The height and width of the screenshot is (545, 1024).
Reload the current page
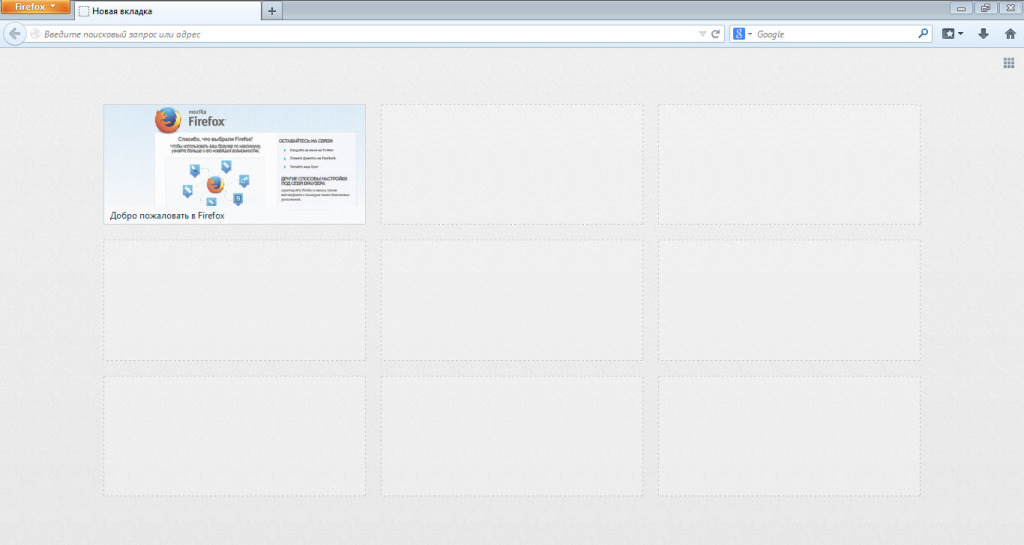(716, 34)
